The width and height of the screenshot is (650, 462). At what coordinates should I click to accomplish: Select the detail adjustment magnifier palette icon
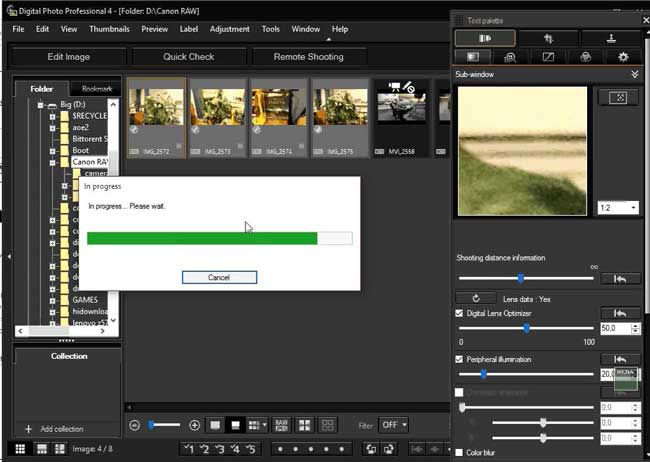tap(510, 57)
